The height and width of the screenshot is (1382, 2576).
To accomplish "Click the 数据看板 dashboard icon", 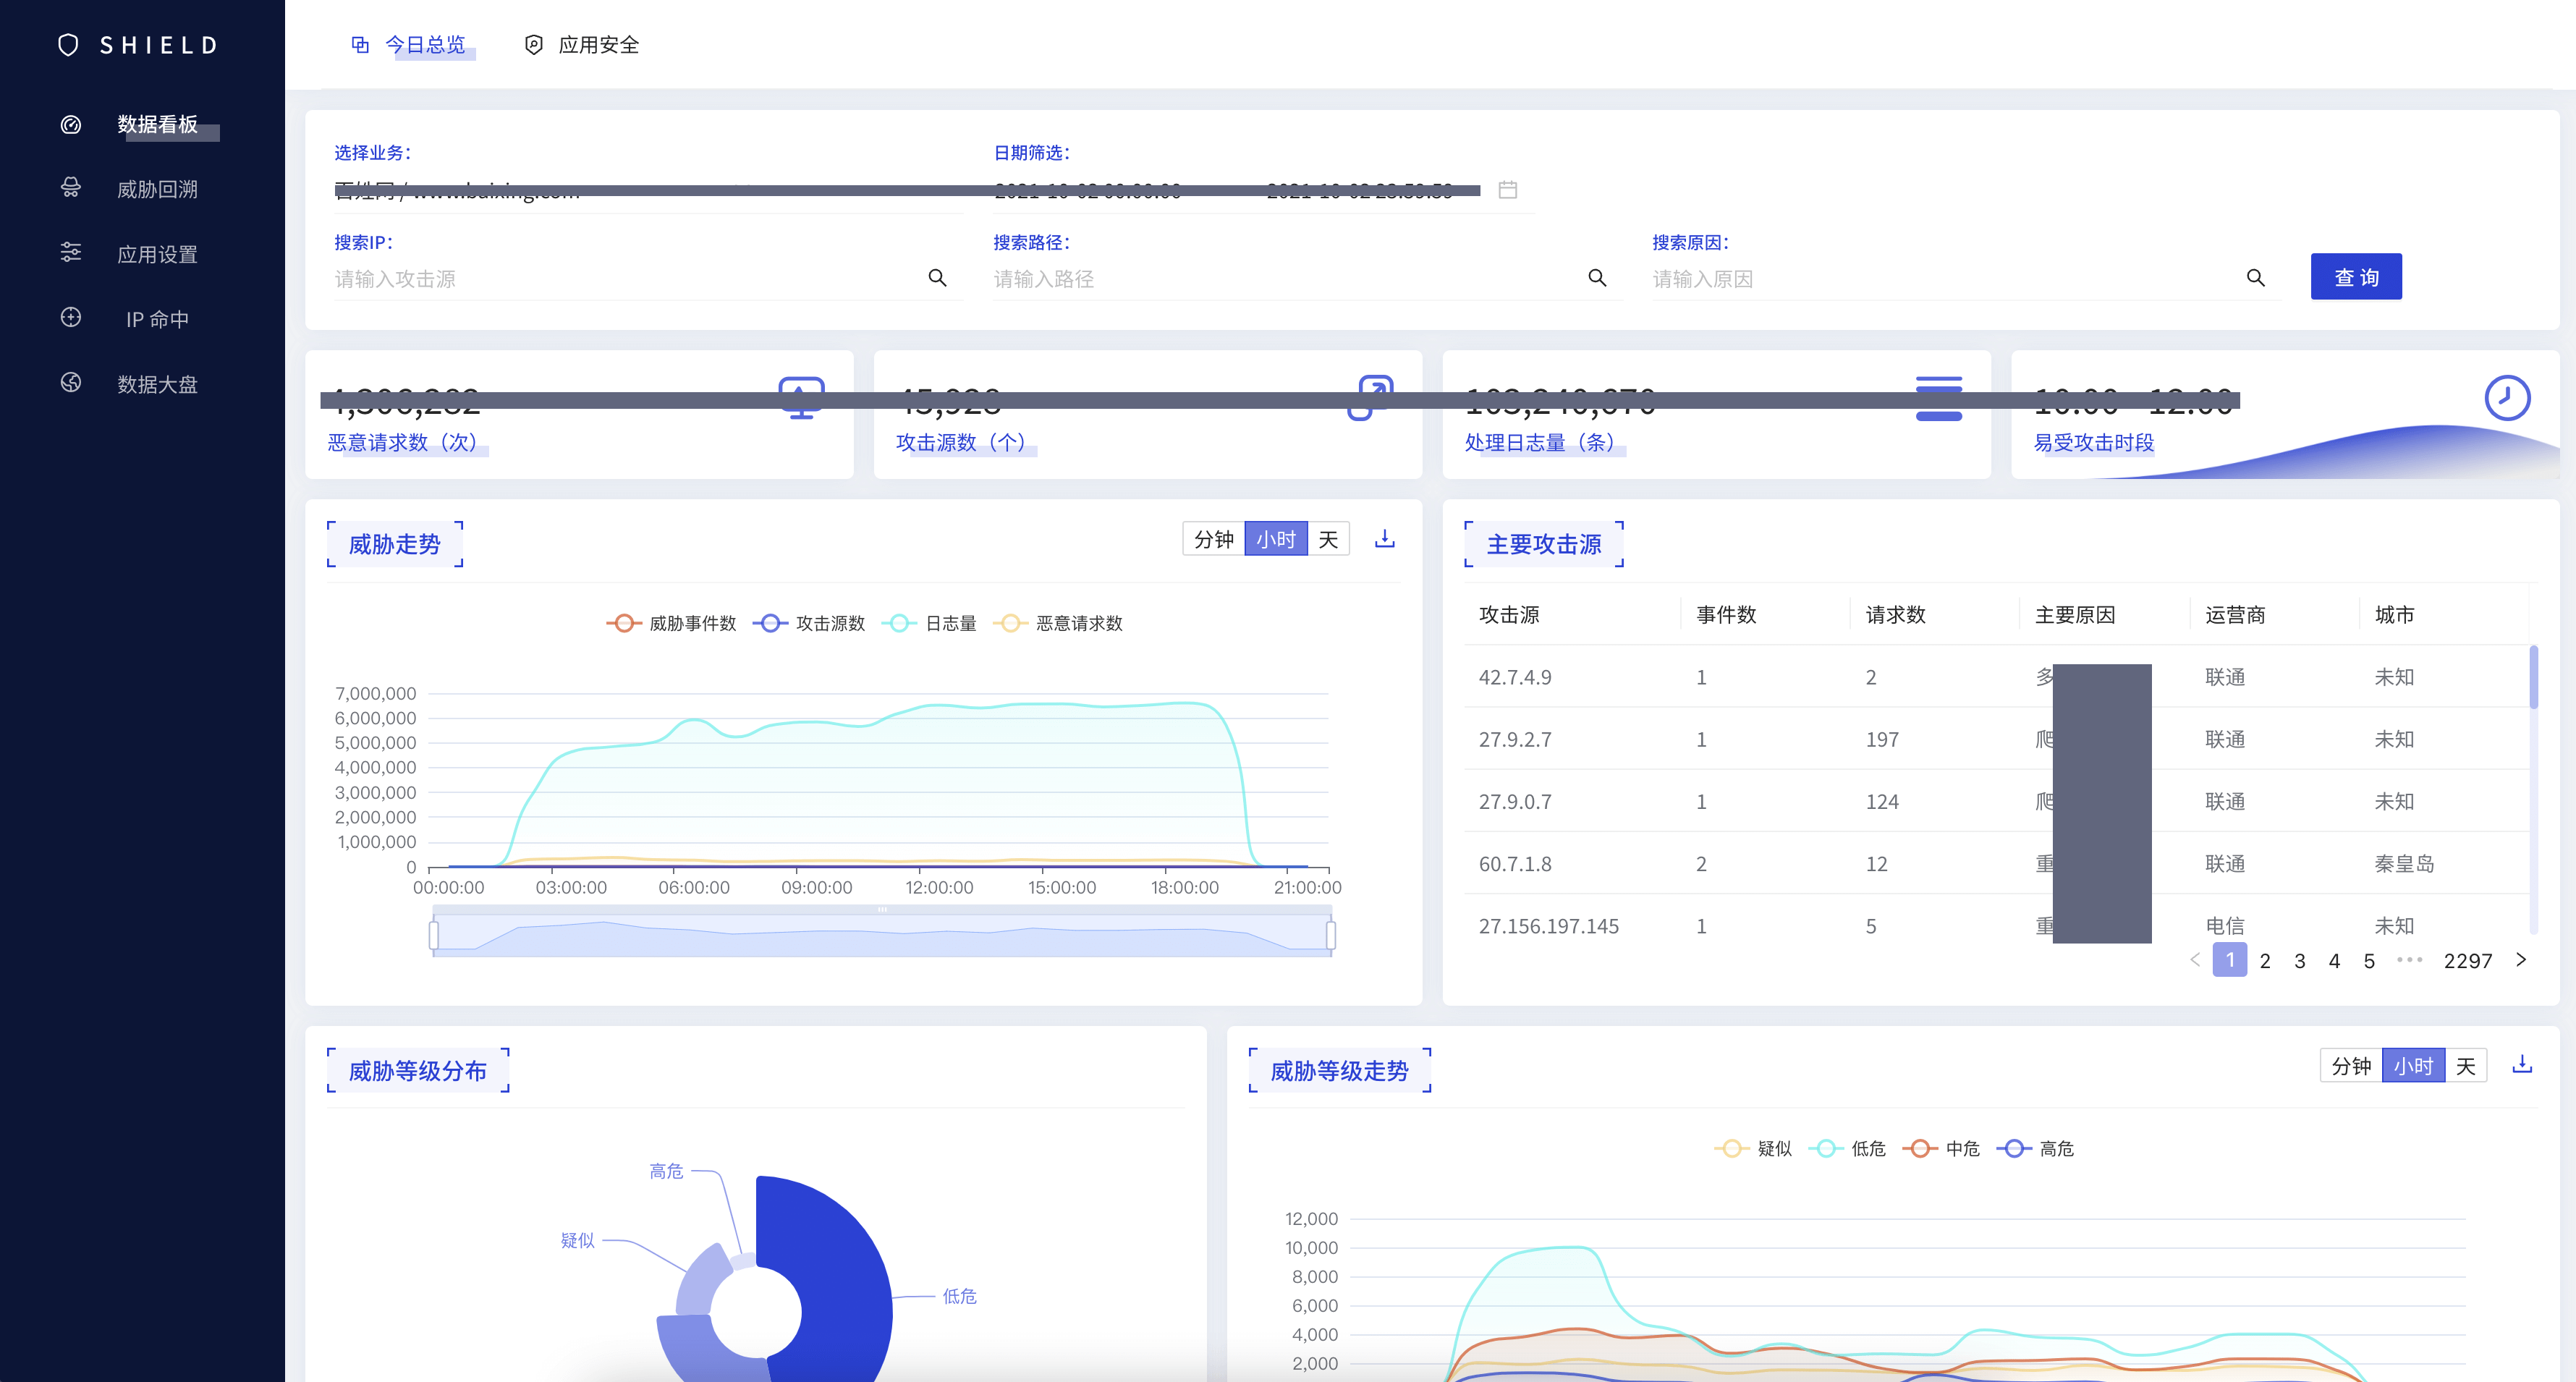I will (x=71, y=124).
